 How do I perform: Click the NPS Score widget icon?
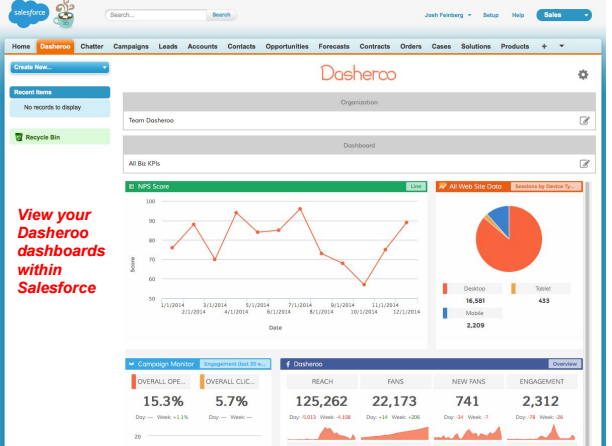pos(132,187)
